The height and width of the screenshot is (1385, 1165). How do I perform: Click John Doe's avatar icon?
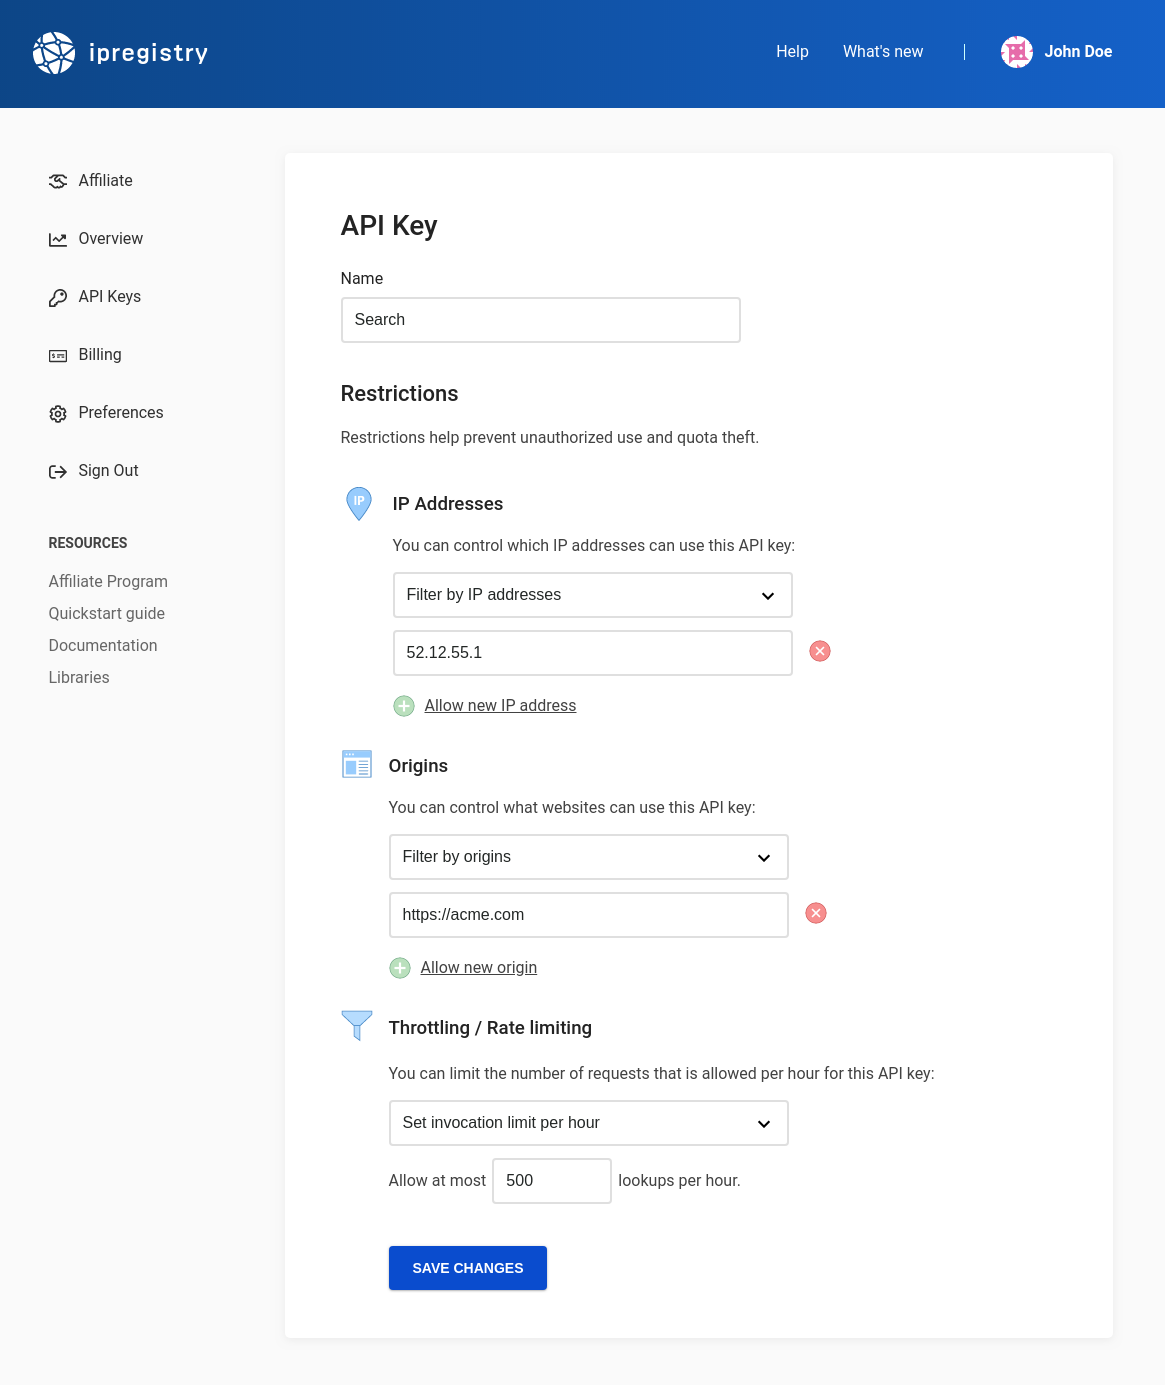point(1016,52)
